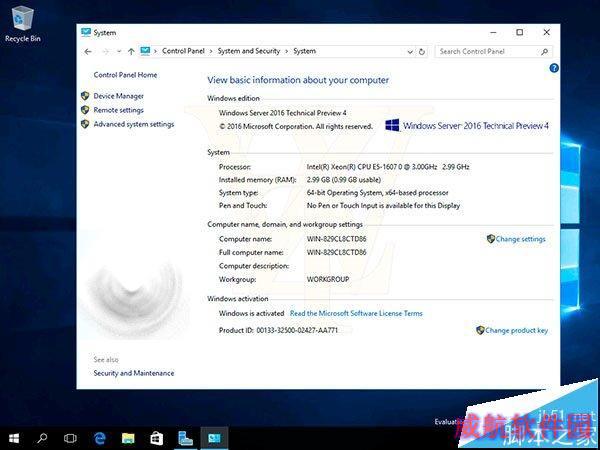Go up one level with the Up arrow
The height and width of the screenshot is (450, 600).
[x=131, y=51]
